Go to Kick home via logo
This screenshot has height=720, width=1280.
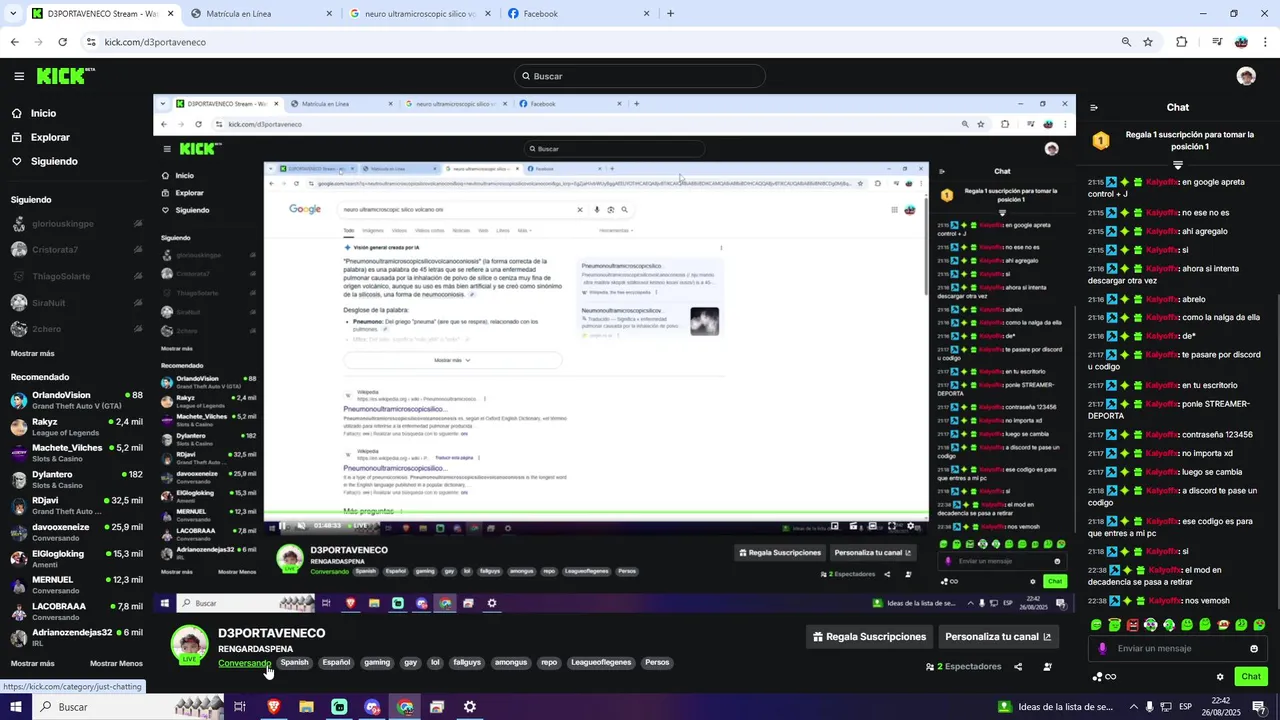point(65,76)
